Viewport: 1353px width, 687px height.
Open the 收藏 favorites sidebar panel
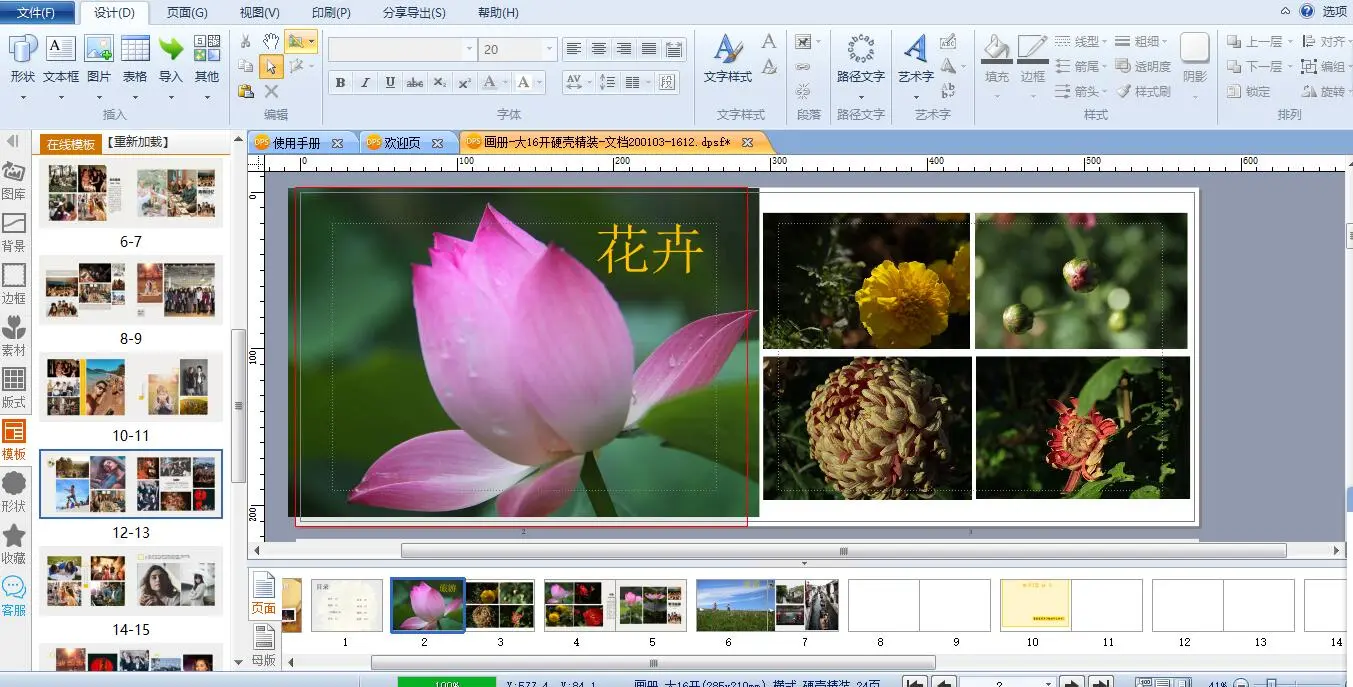pos(14,545)
